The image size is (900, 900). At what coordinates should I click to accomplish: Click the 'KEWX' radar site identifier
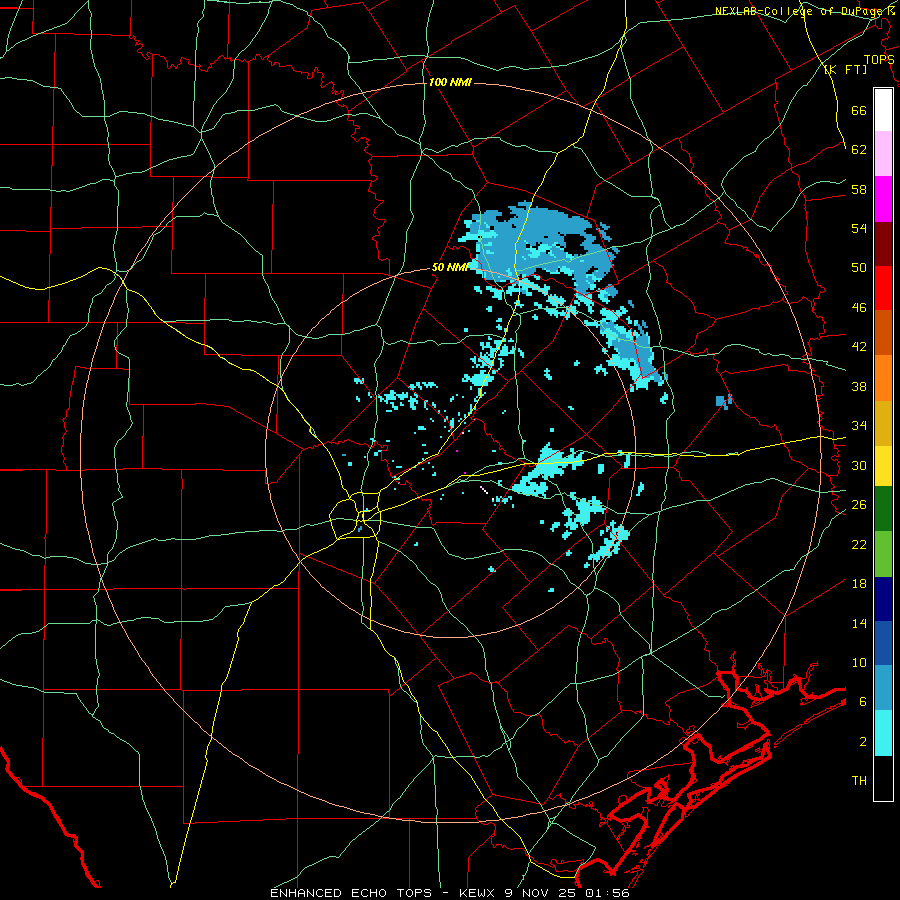479,893
